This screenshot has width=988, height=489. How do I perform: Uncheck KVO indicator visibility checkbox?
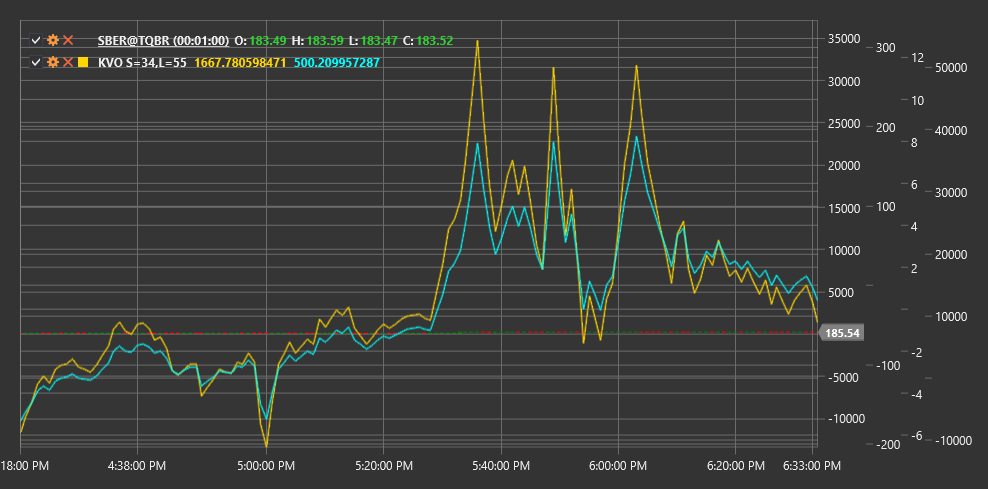point(36,62)
